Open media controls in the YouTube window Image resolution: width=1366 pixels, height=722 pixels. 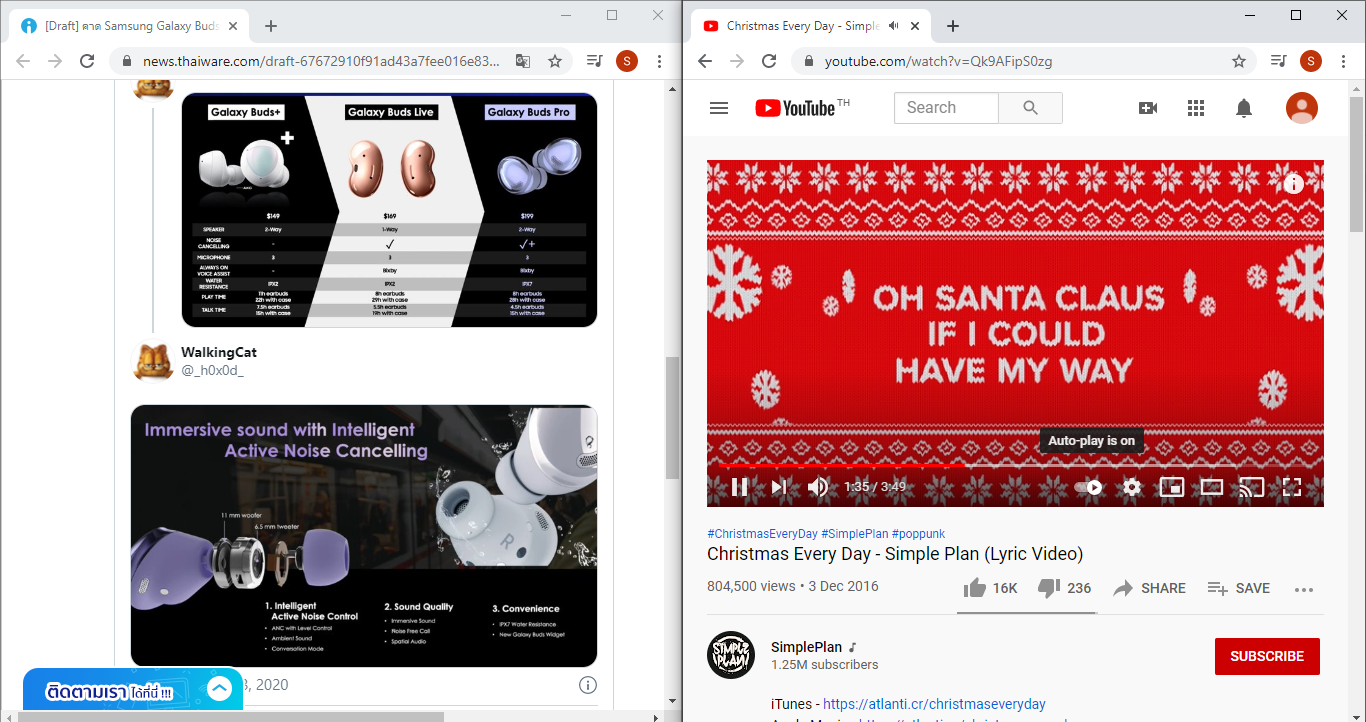pos(1279,61)
